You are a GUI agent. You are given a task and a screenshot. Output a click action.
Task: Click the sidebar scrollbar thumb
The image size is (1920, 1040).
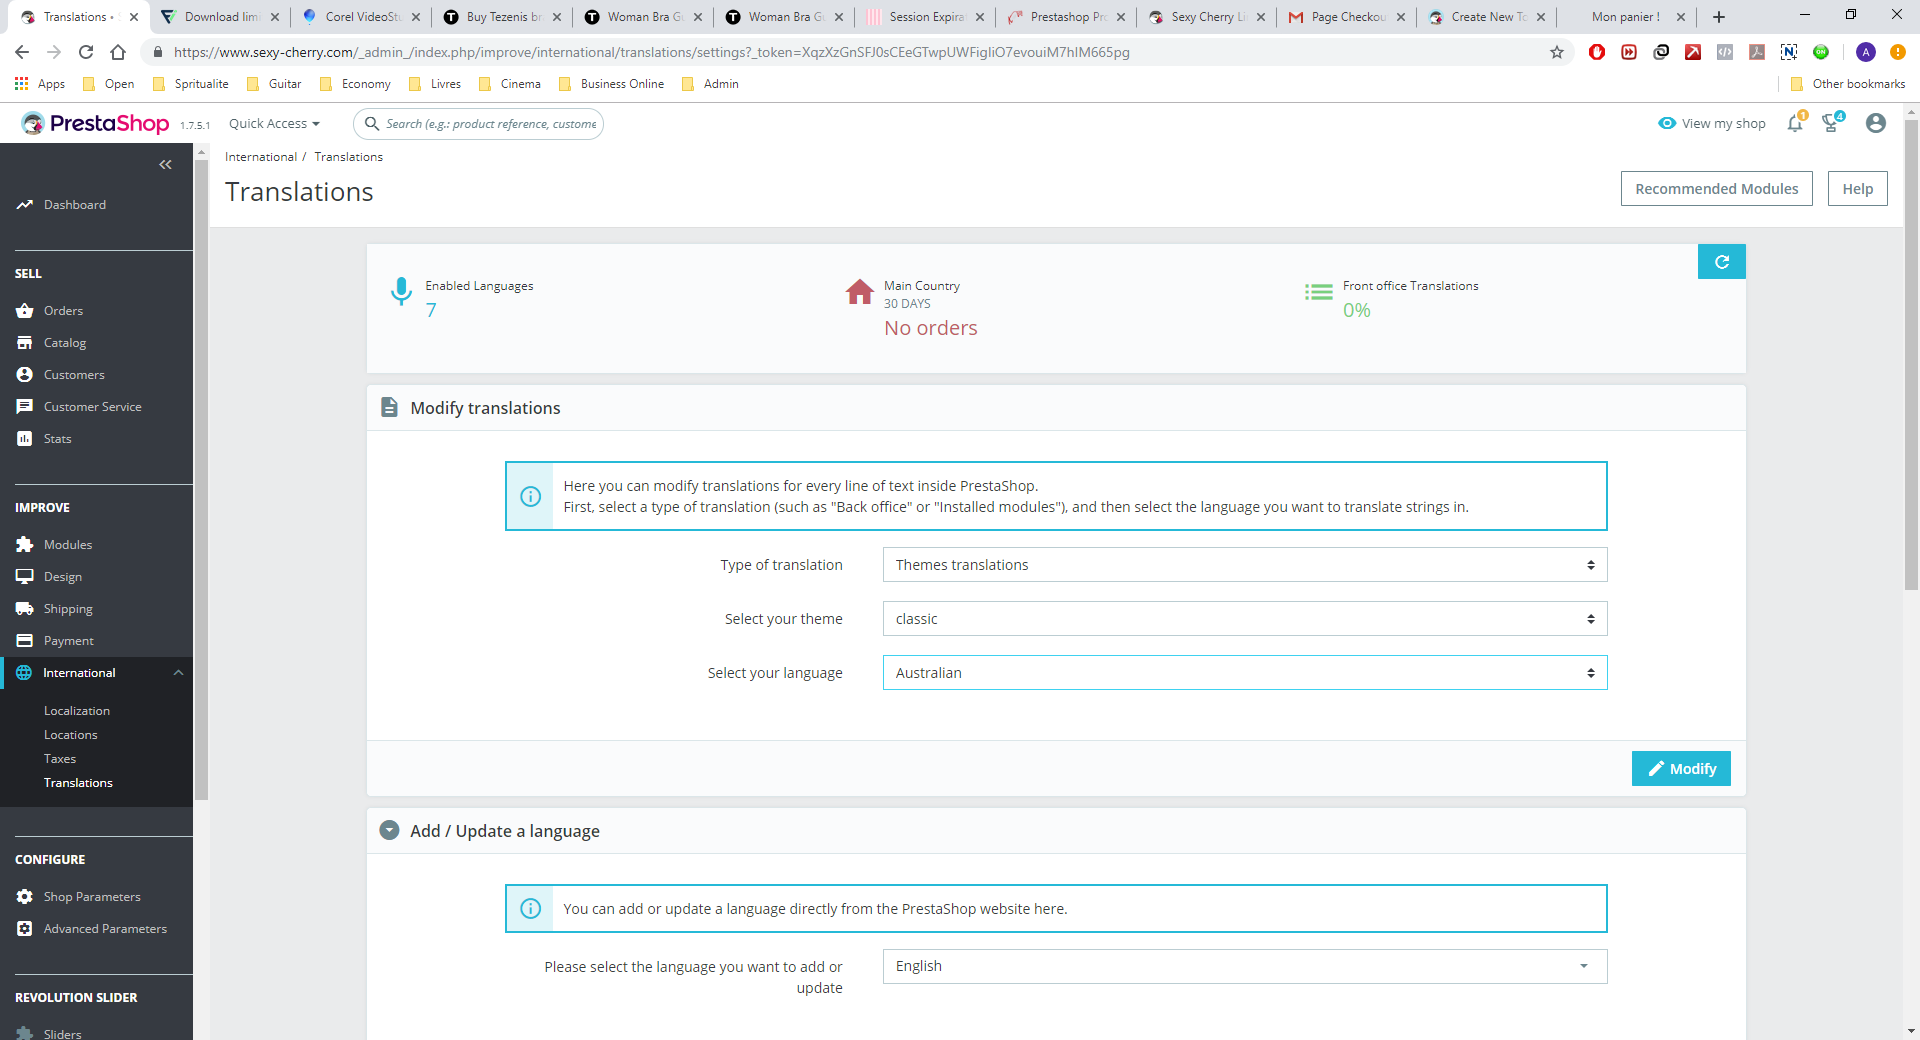point(201,480)
